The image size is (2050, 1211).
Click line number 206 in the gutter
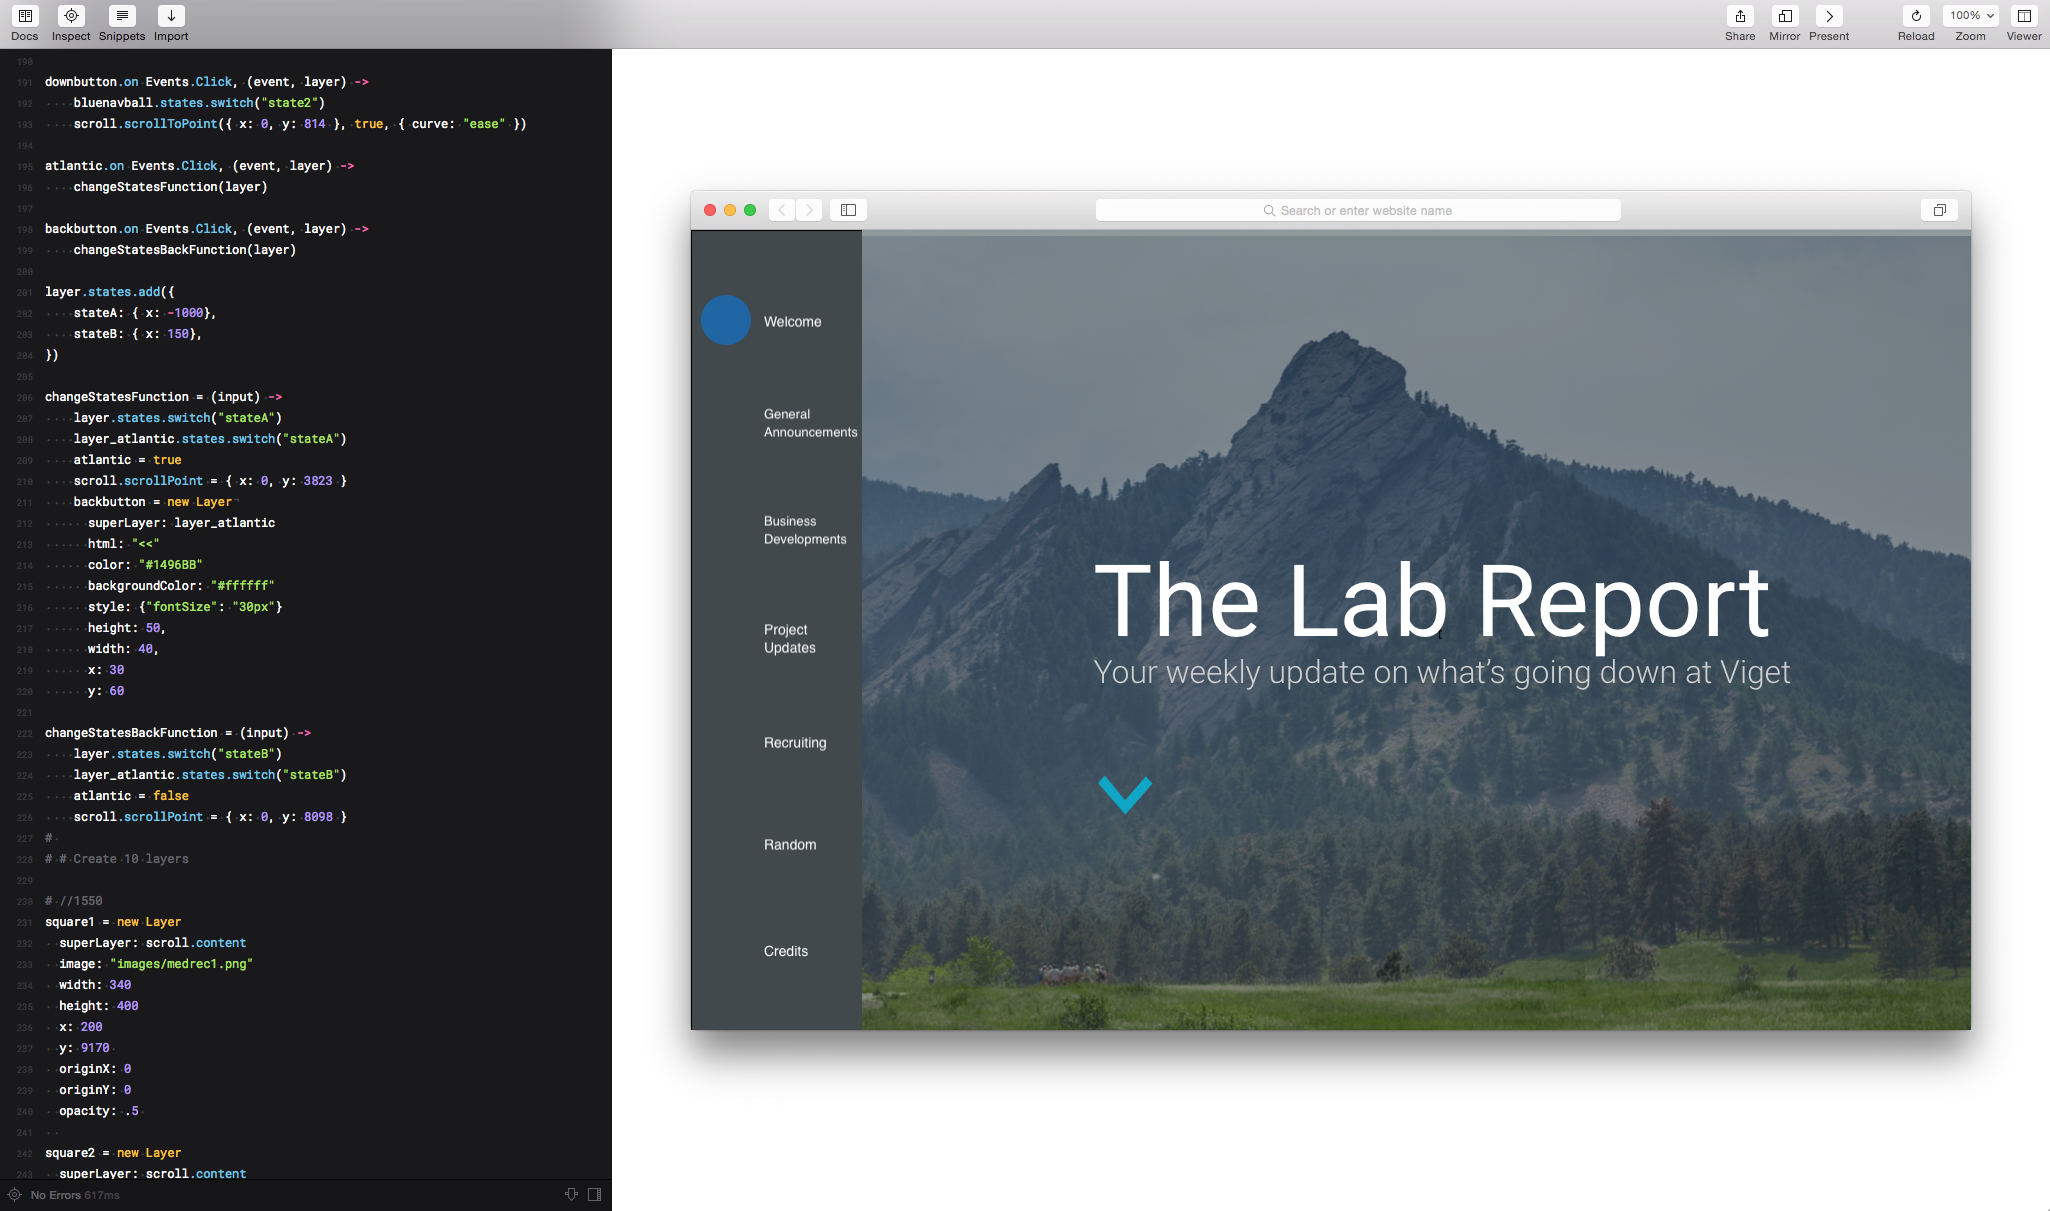click(25, 398)
